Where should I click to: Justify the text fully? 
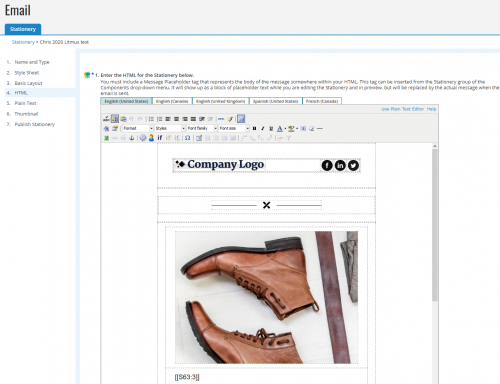pyautogui.click(x=193, y=119)
